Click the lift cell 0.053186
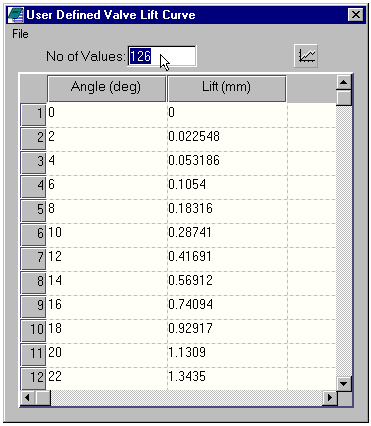 (x=227, y=162)
